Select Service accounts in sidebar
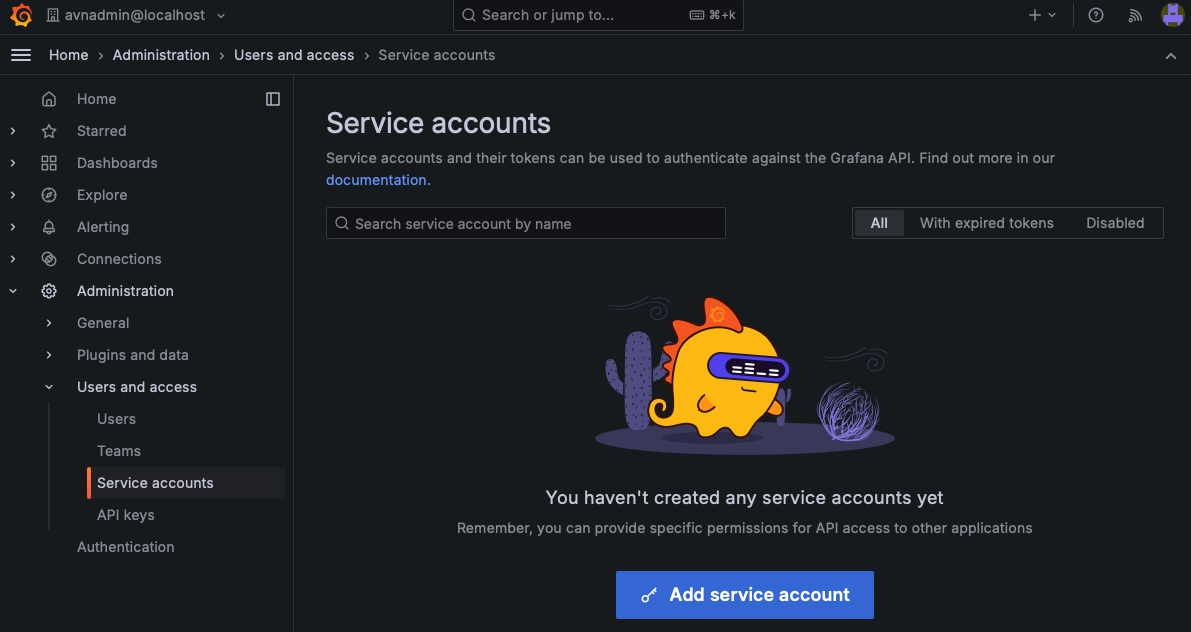This screenshot has height=632, width=1191. tap(186, 483)
